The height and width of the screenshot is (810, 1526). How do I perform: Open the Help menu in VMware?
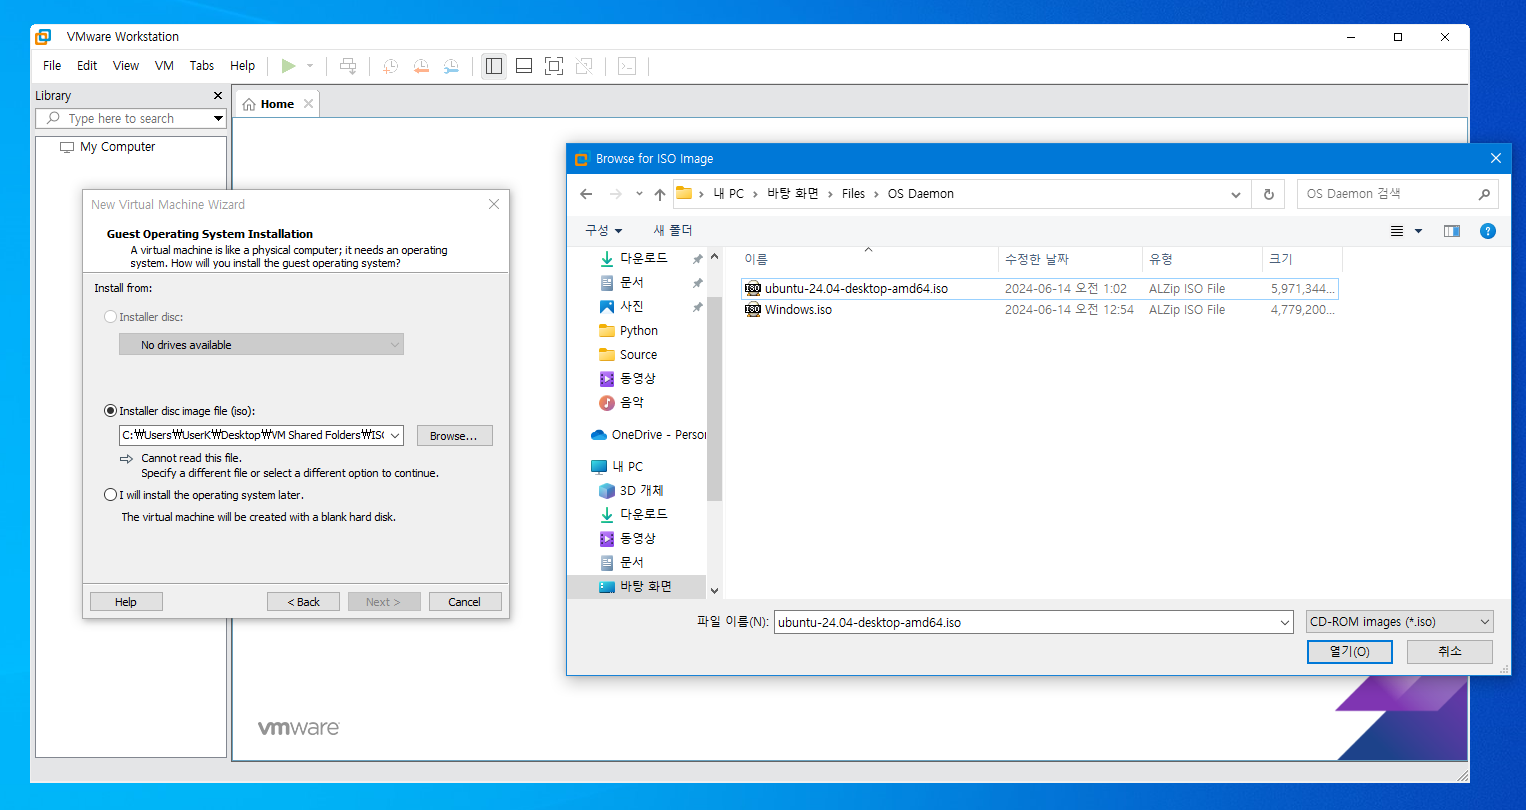pyautogui.click(x=243, y=66)
